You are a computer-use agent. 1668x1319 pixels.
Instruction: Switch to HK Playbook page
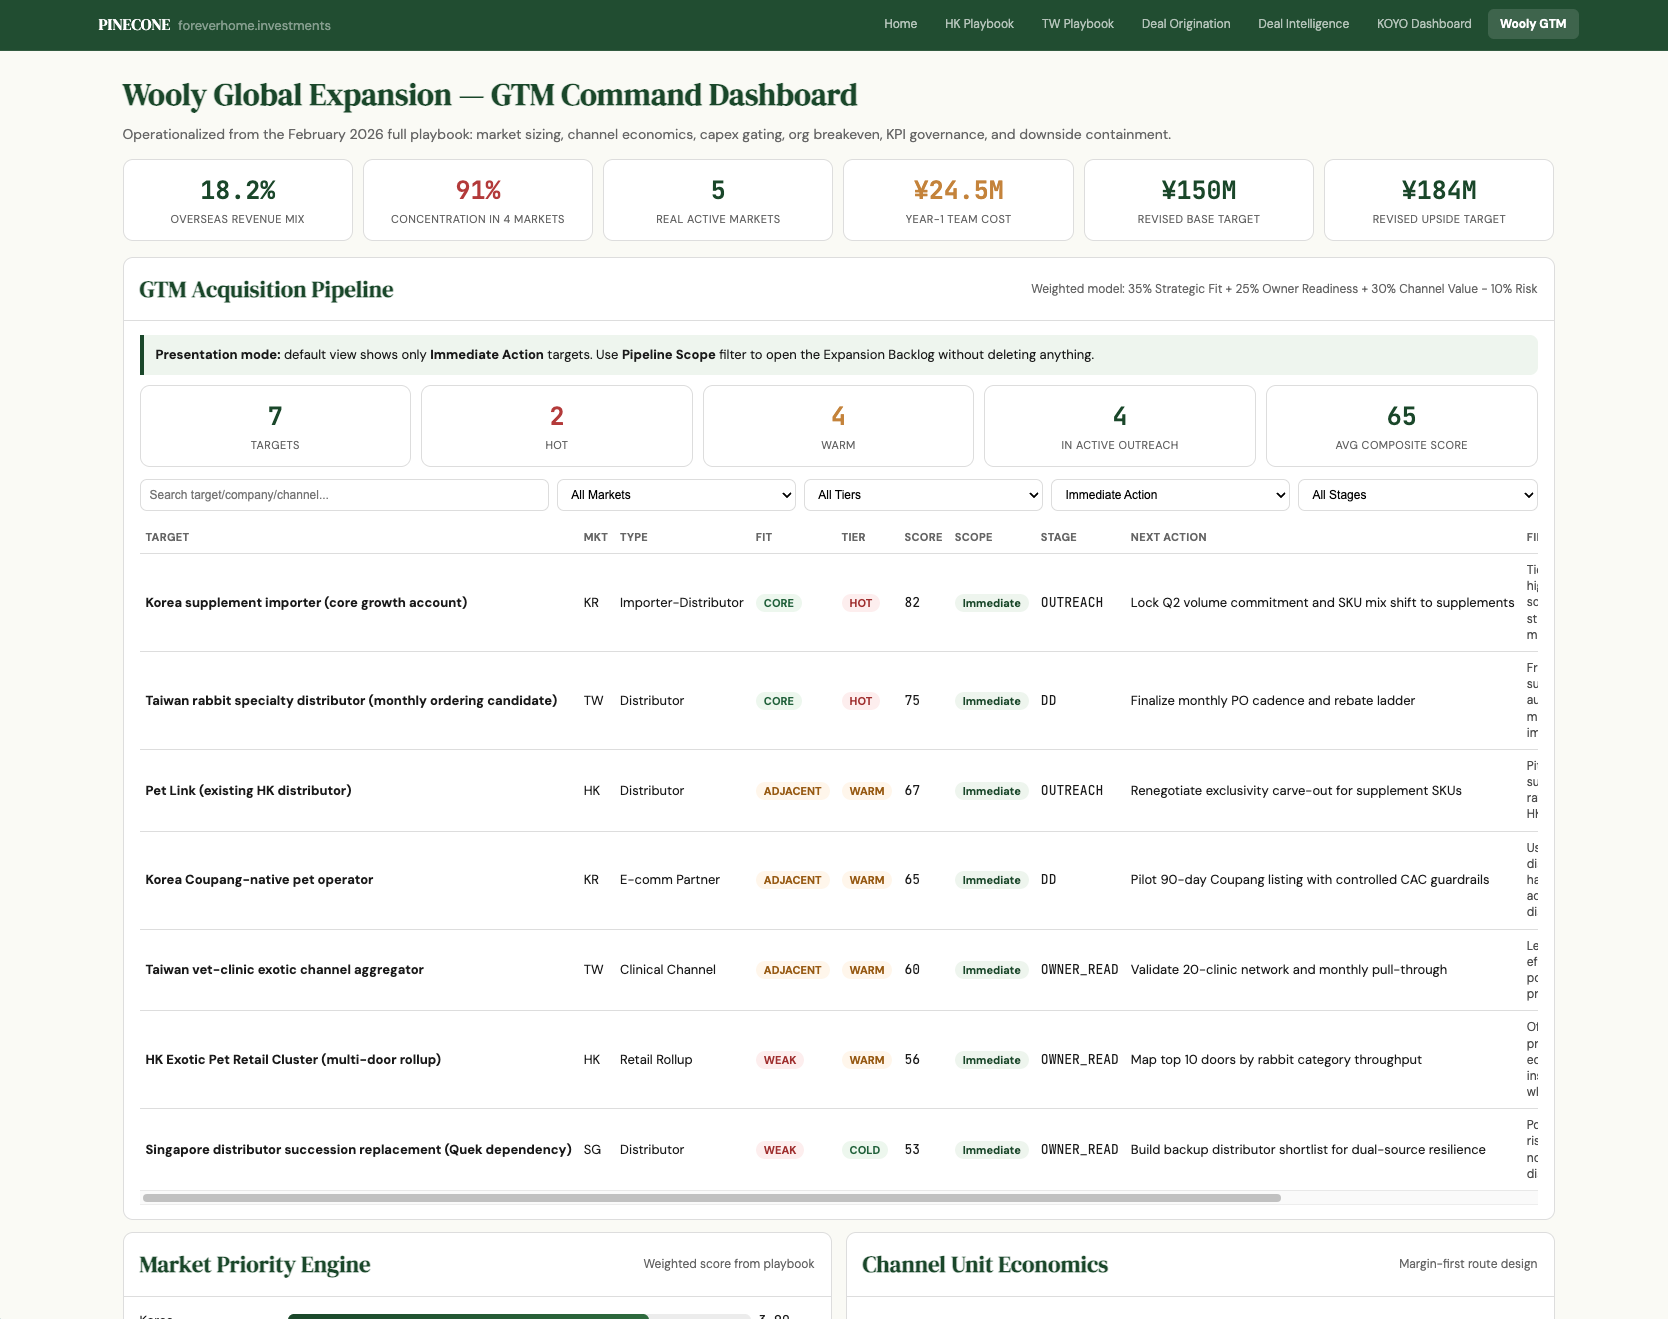click(978, 24)
